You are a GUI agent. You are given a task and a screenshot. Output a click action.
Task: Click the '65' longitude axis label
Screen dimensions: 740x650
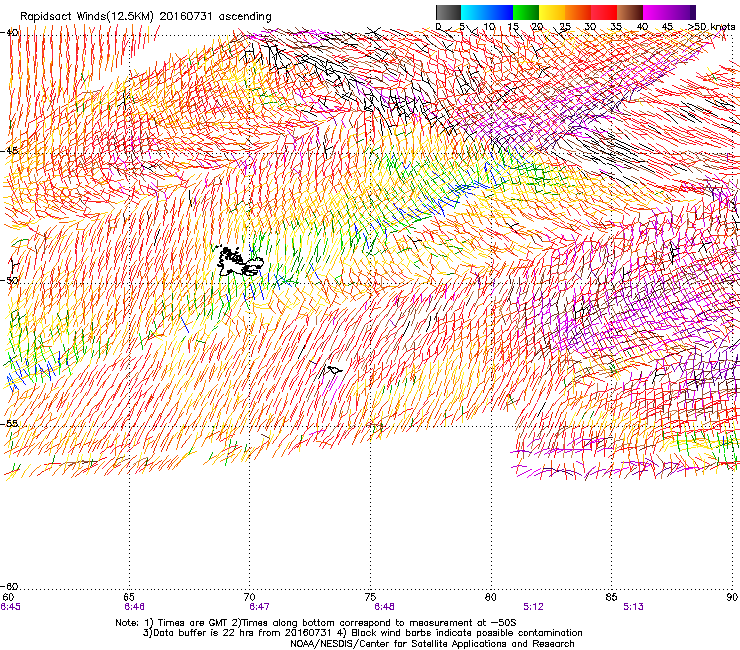[129, 597]
